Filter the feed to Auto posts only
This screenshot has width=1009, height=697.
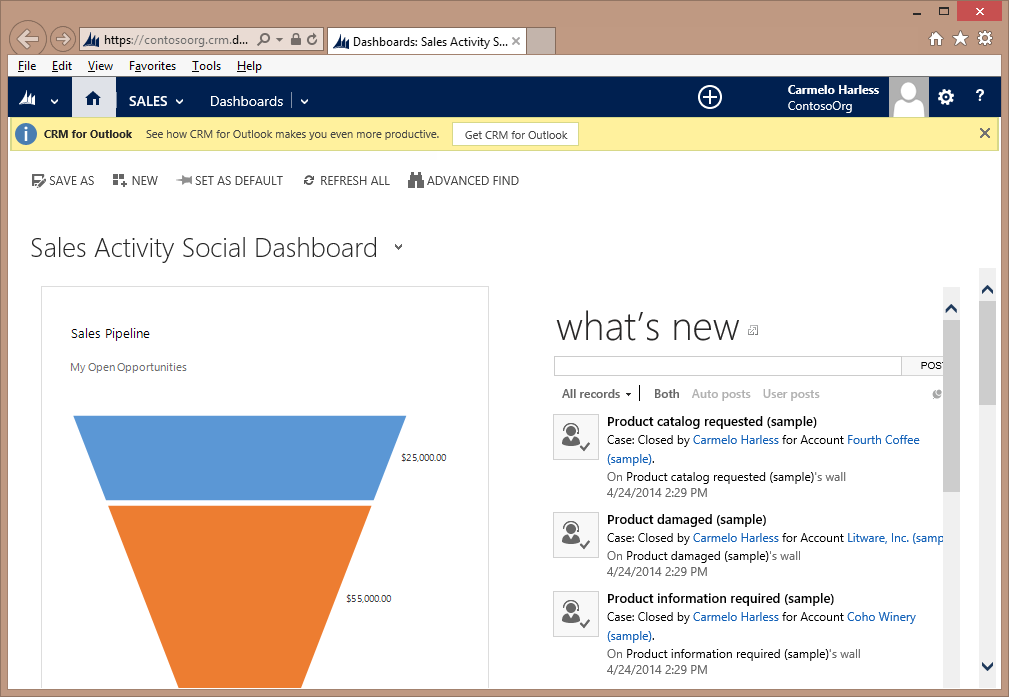(x=720, y=394)
